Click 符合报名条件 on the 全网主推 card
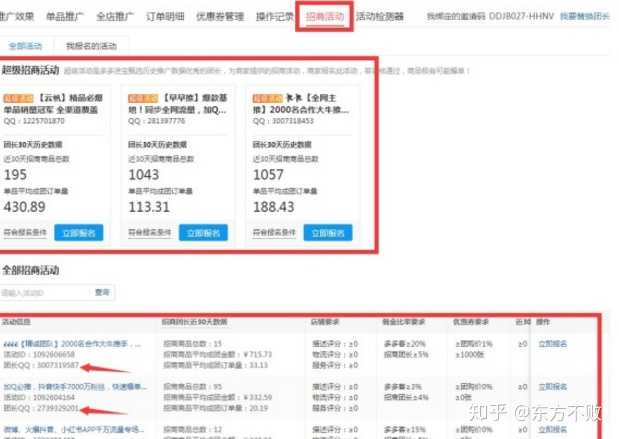The width and height of the screenshot is (619, 439). [x=274, y=233]
